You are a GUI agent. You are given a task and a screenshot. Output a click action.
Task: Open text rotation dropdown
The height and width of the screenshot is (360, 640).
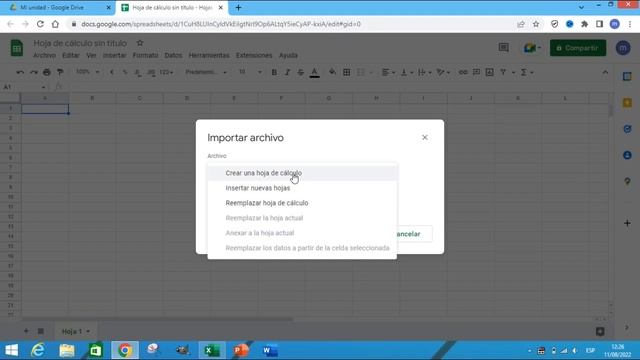coord(443,72)
